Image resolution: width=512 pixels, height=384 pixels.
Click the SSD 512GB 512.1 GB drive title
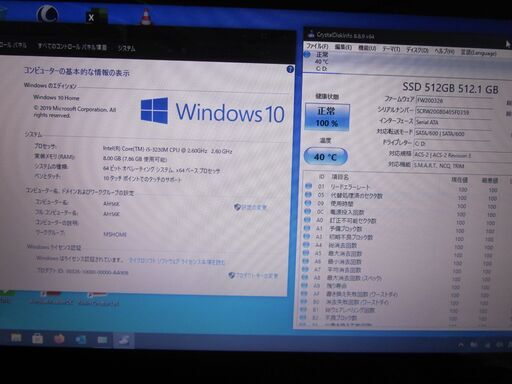coord(450,88)
